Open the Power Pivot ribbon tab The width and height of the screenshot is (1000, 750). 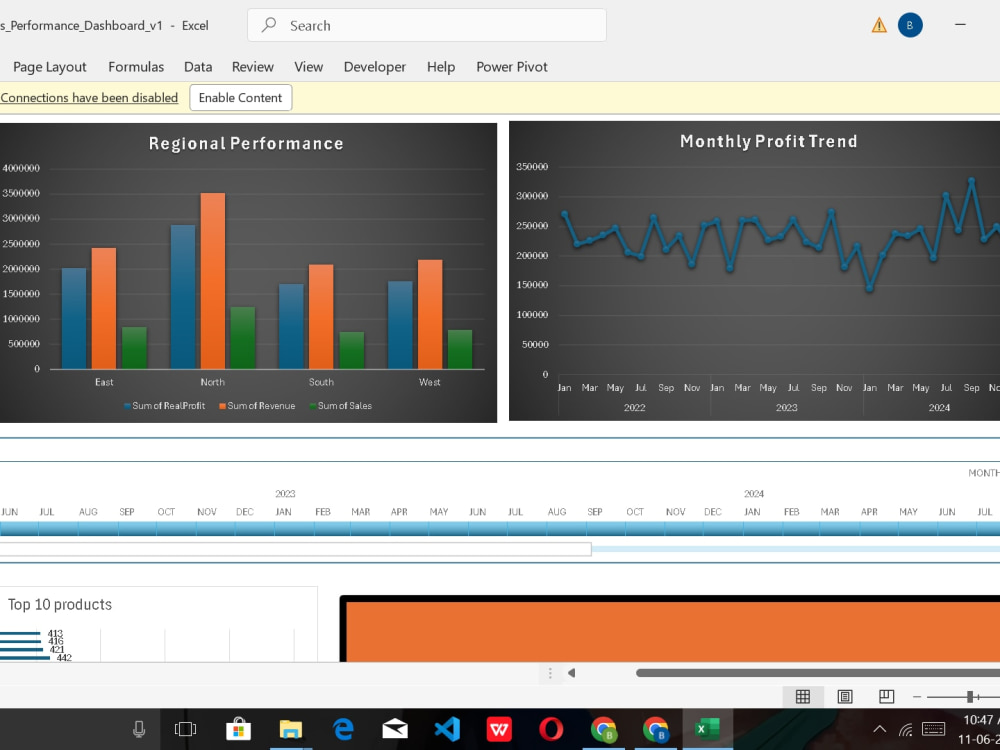pyautogui.click(x=511, y=67)
